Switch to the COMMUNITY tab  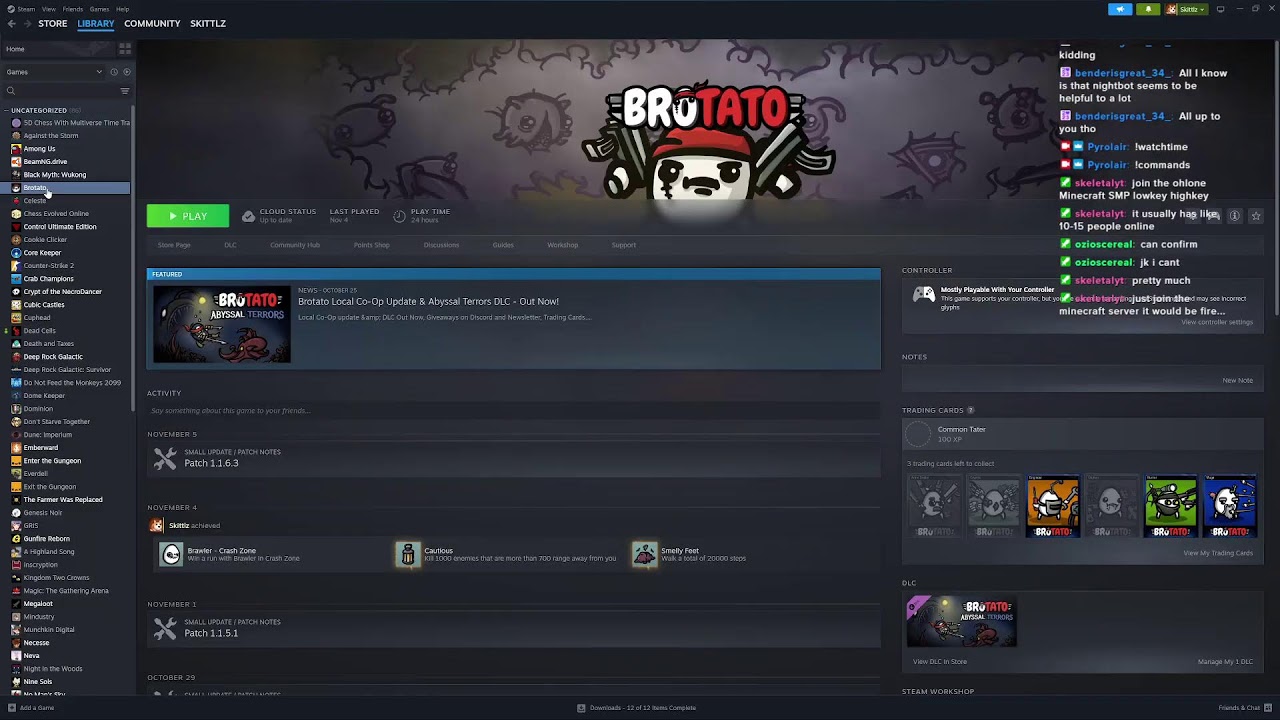pyautogui.click(x=152, y=24)
